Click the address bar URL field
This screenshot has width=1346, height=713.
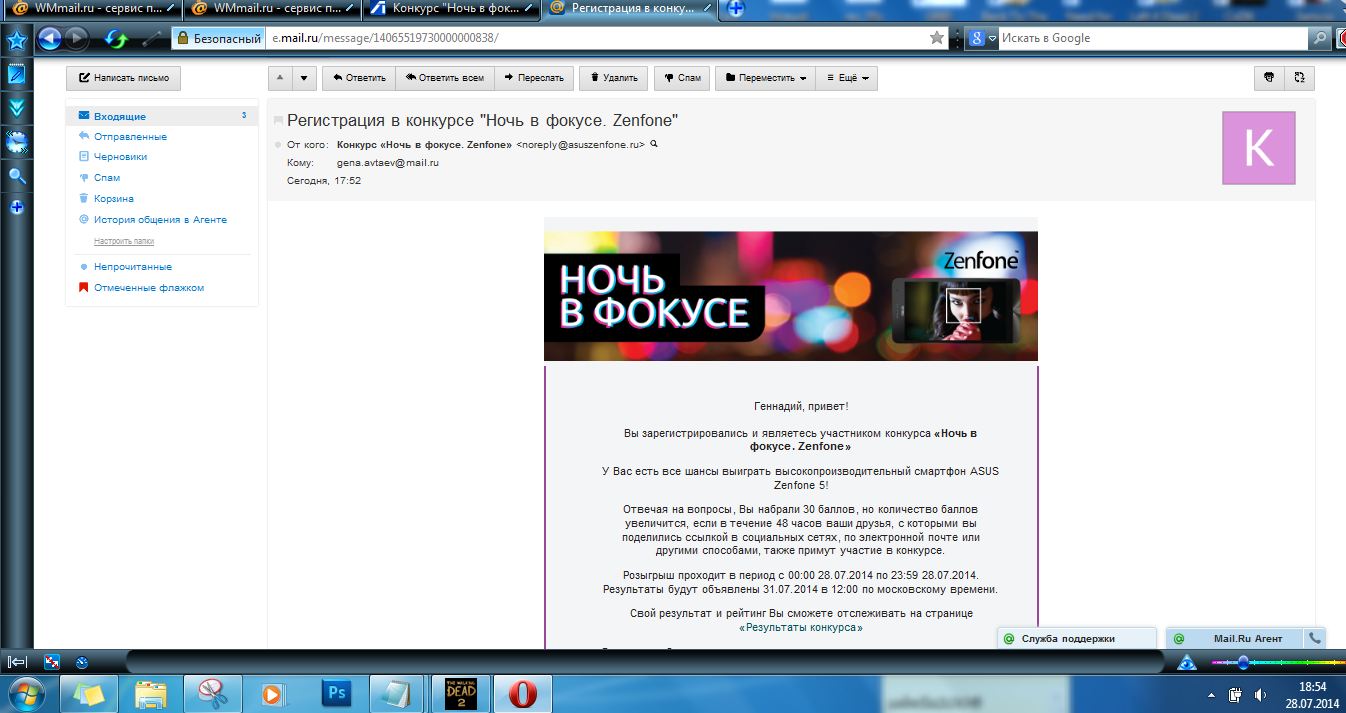pos(595,38)
